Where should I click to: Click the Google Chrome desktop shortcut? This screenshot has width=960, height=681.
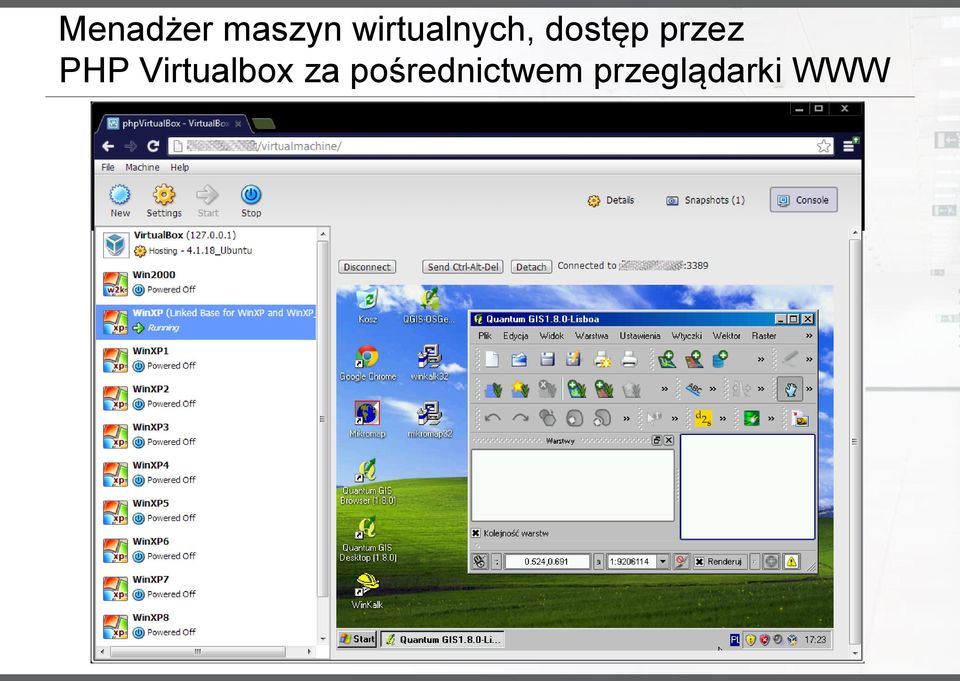tap(367, 364)
